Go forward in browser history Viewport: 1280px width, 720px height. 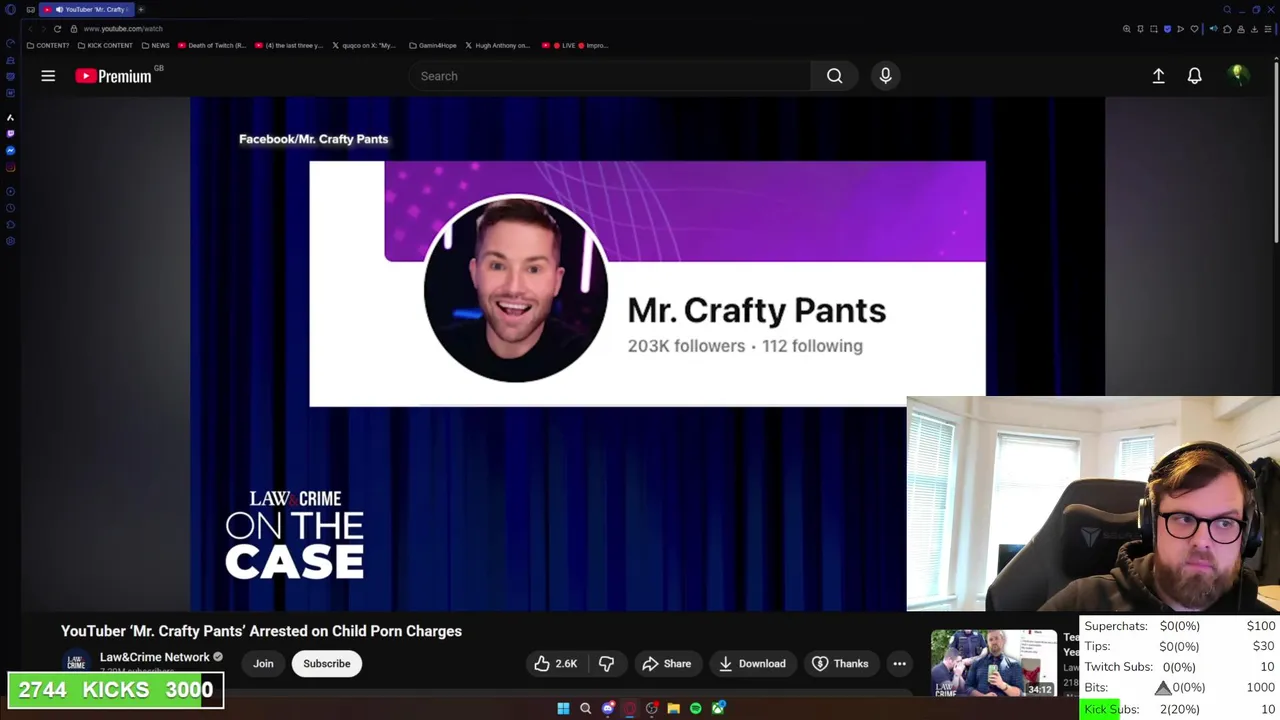click(43, 29)
